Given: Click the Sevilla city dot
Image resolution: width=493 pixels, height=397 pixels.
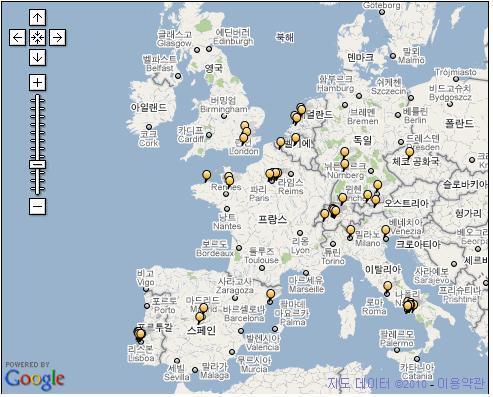Looking at the screenshot, I should click(177, 361).
